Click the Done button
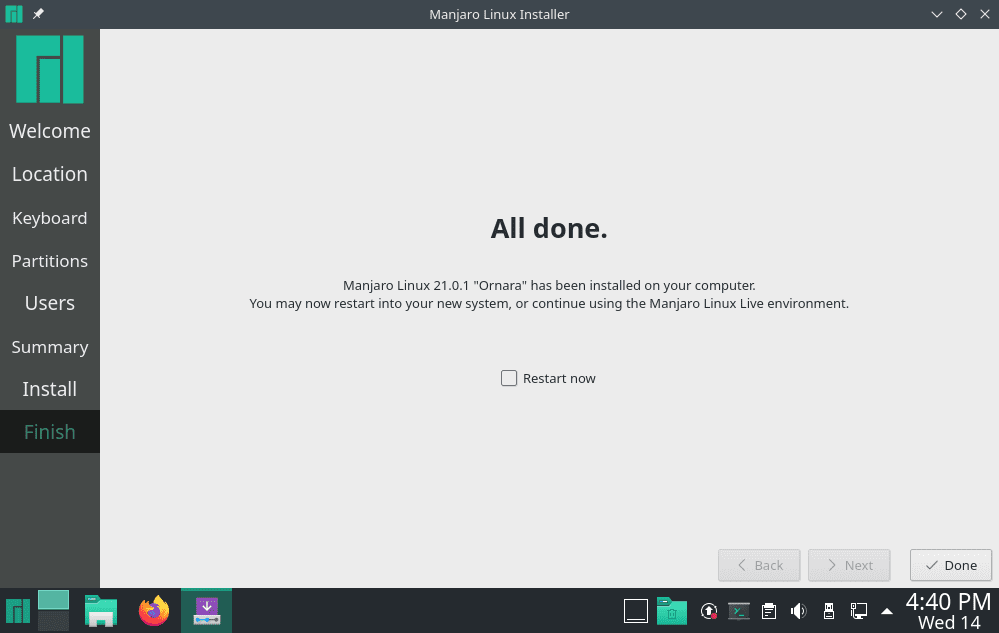Viewport: 999px width, 633px height. click(950, 565)
